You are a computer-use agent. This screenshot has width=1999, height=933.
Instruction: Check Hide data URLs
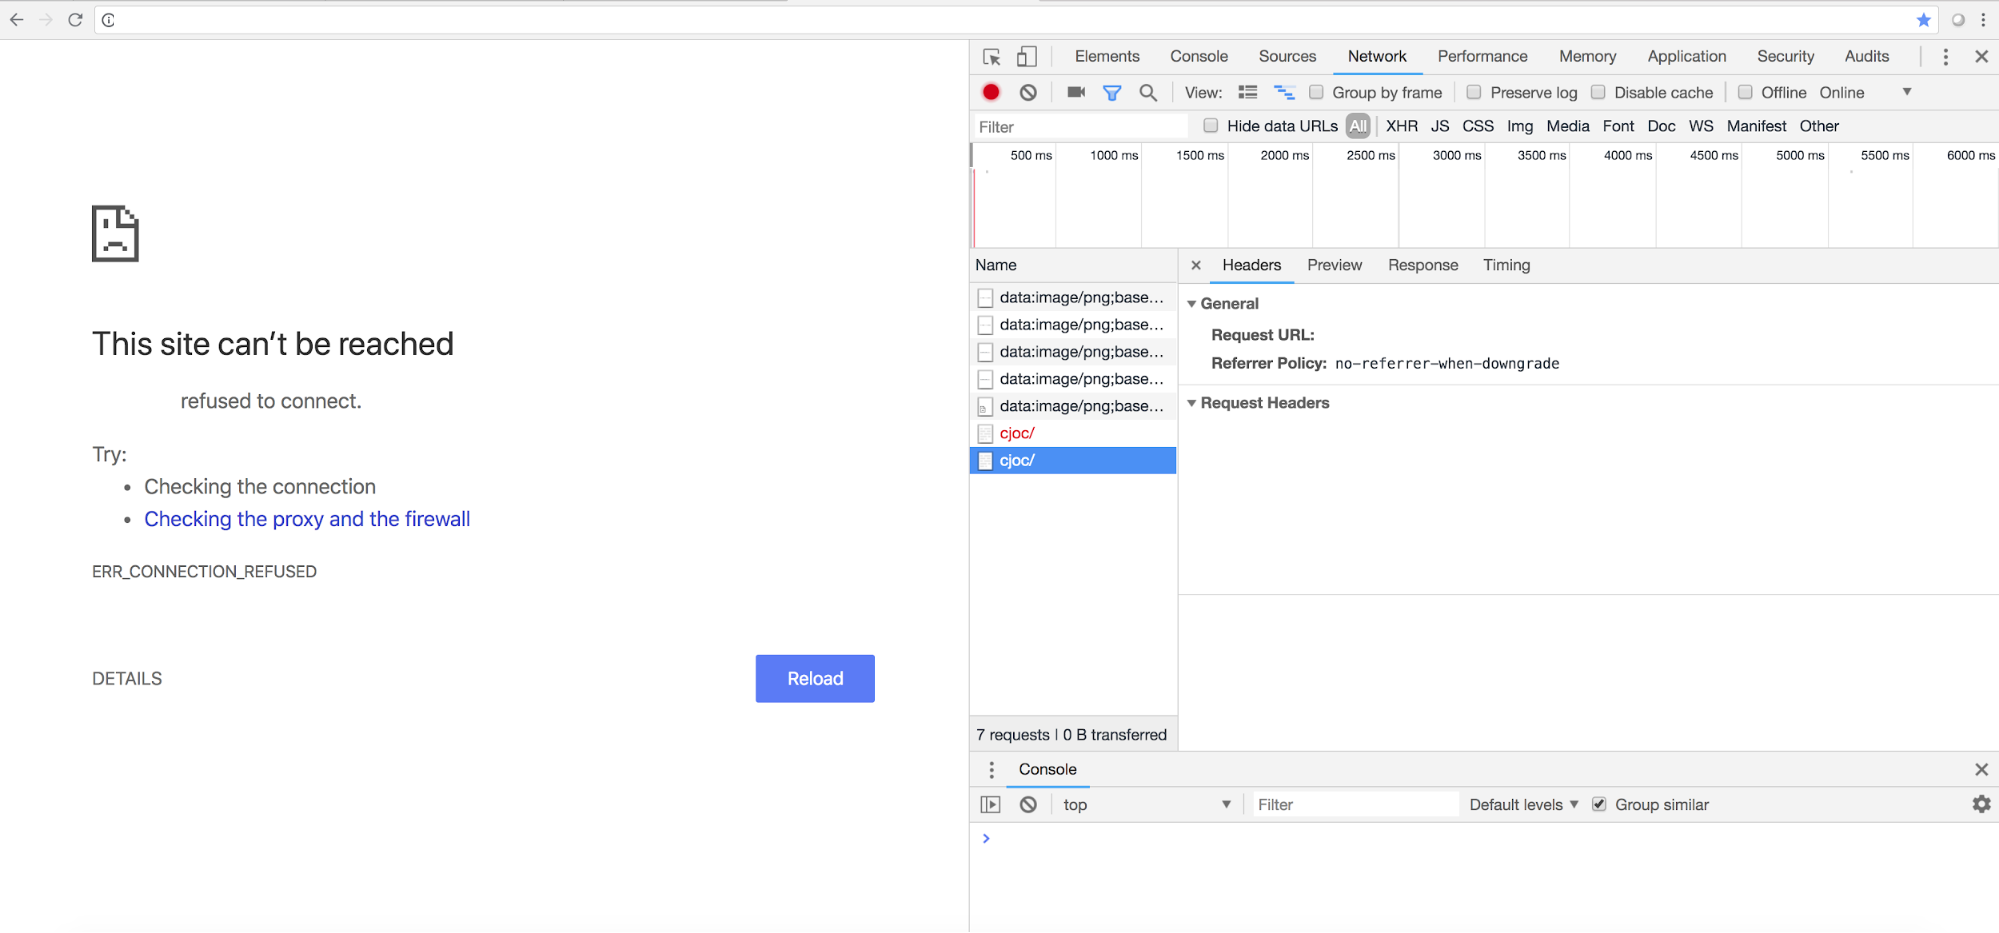[x=1211, y=125]
